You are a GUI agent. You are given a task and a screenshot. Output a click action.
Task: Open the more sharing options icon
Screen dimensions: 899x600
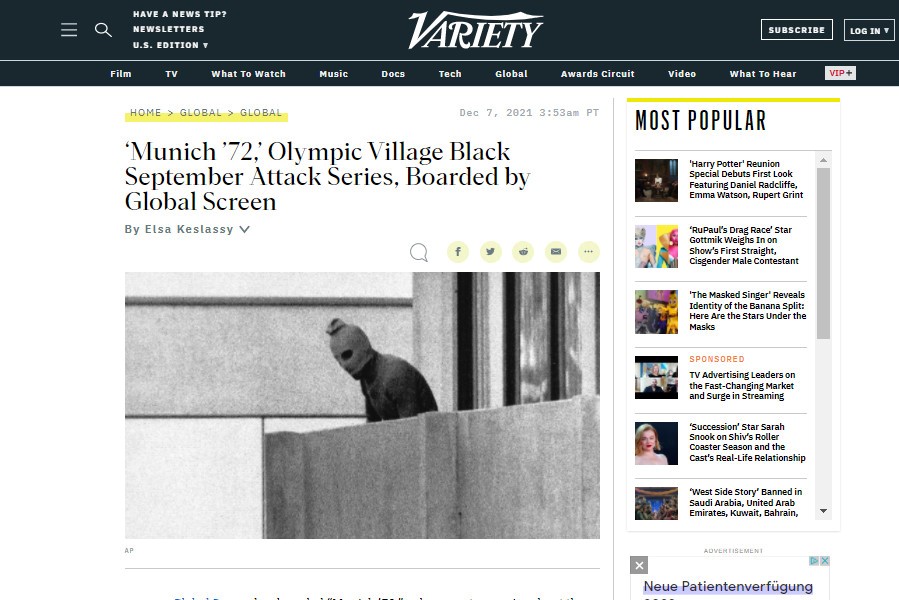click(x=588, y=252)
